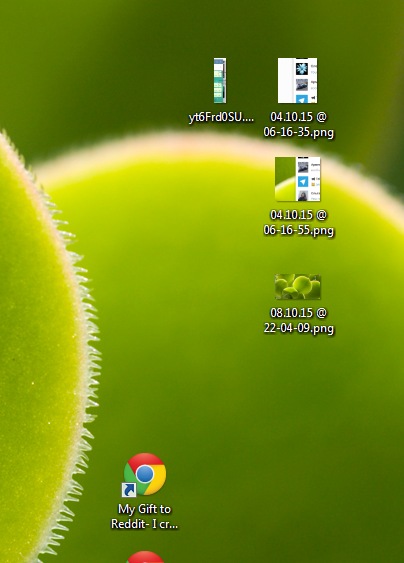Click the 'My Gift to Reddit- I cr...' label
The height and width of the screenshot is (563, 404).
point(144,516)
